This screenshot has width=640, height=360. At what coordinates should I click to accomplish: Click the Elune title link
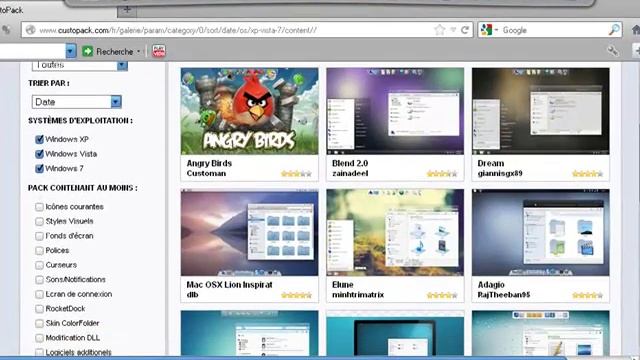pyautogui.click(x=342, y=284)
